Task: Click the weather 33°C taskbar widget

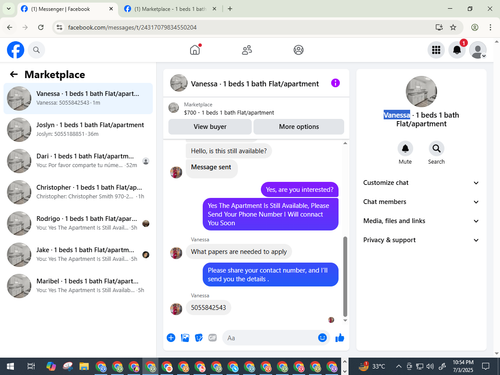Action: (x=371, y=367)
